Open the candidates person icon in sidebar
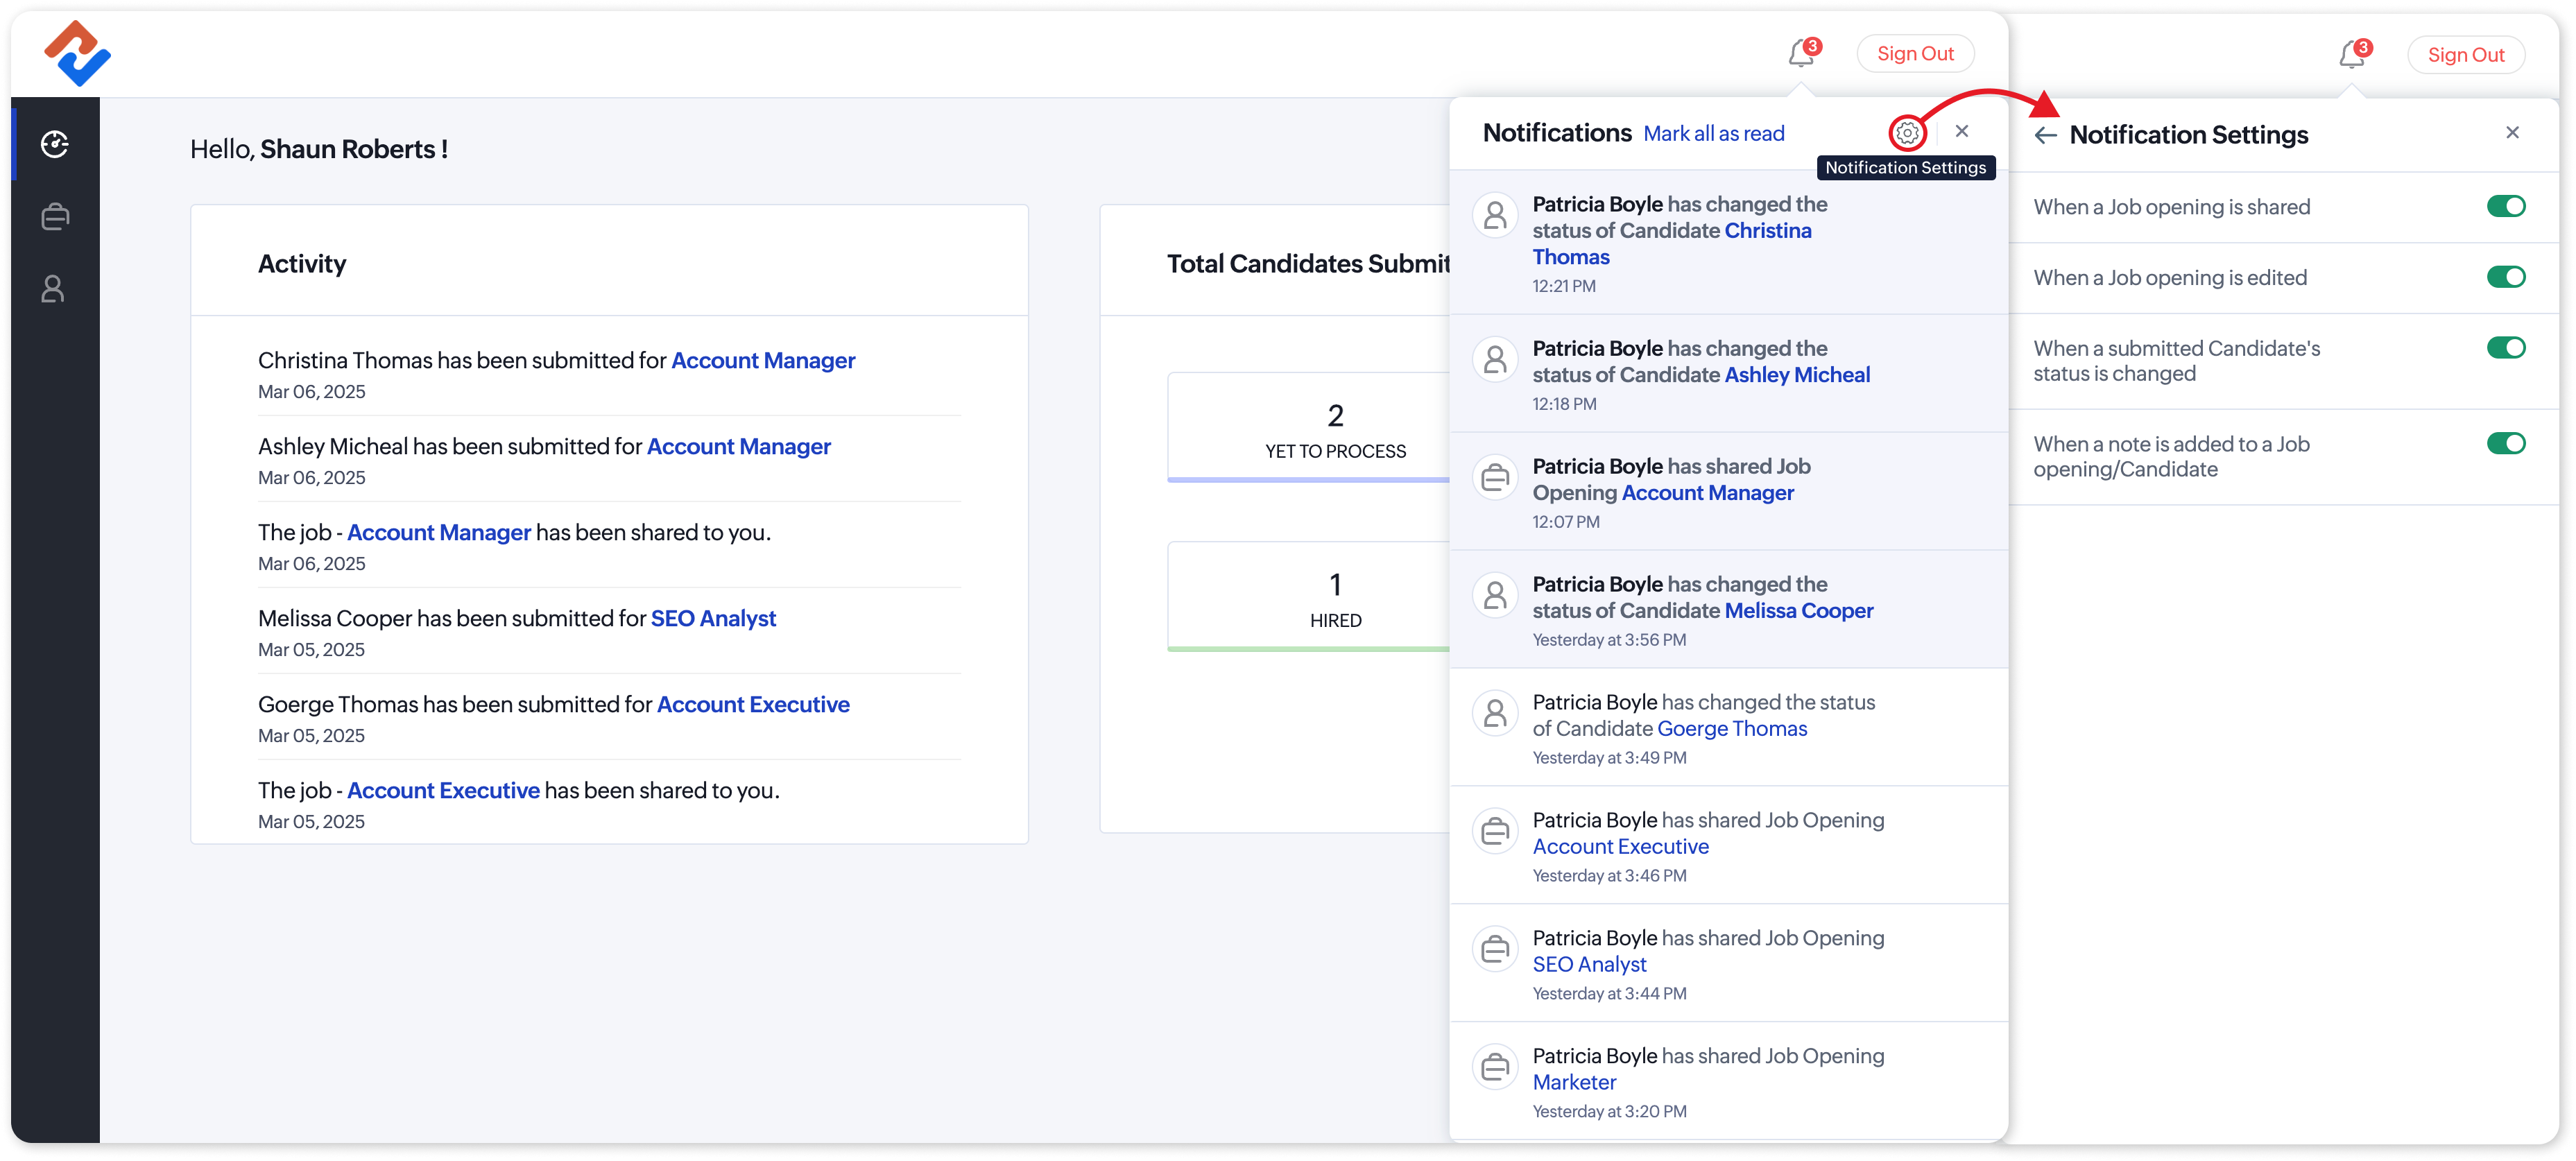Image resolution: width=2576 pixels, height=1161 pixels. click(54, 289)
